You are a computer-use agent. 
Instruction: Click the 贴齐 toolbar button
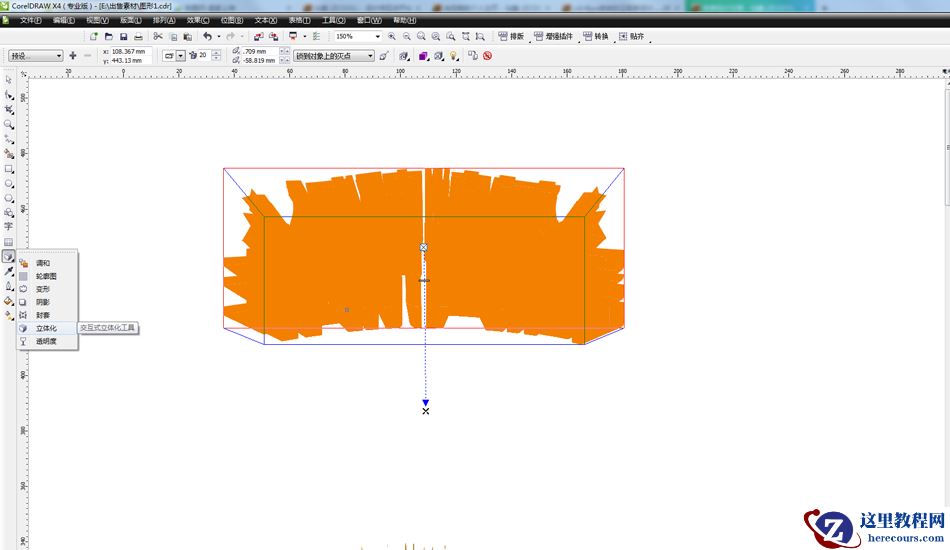coord(631,36)
